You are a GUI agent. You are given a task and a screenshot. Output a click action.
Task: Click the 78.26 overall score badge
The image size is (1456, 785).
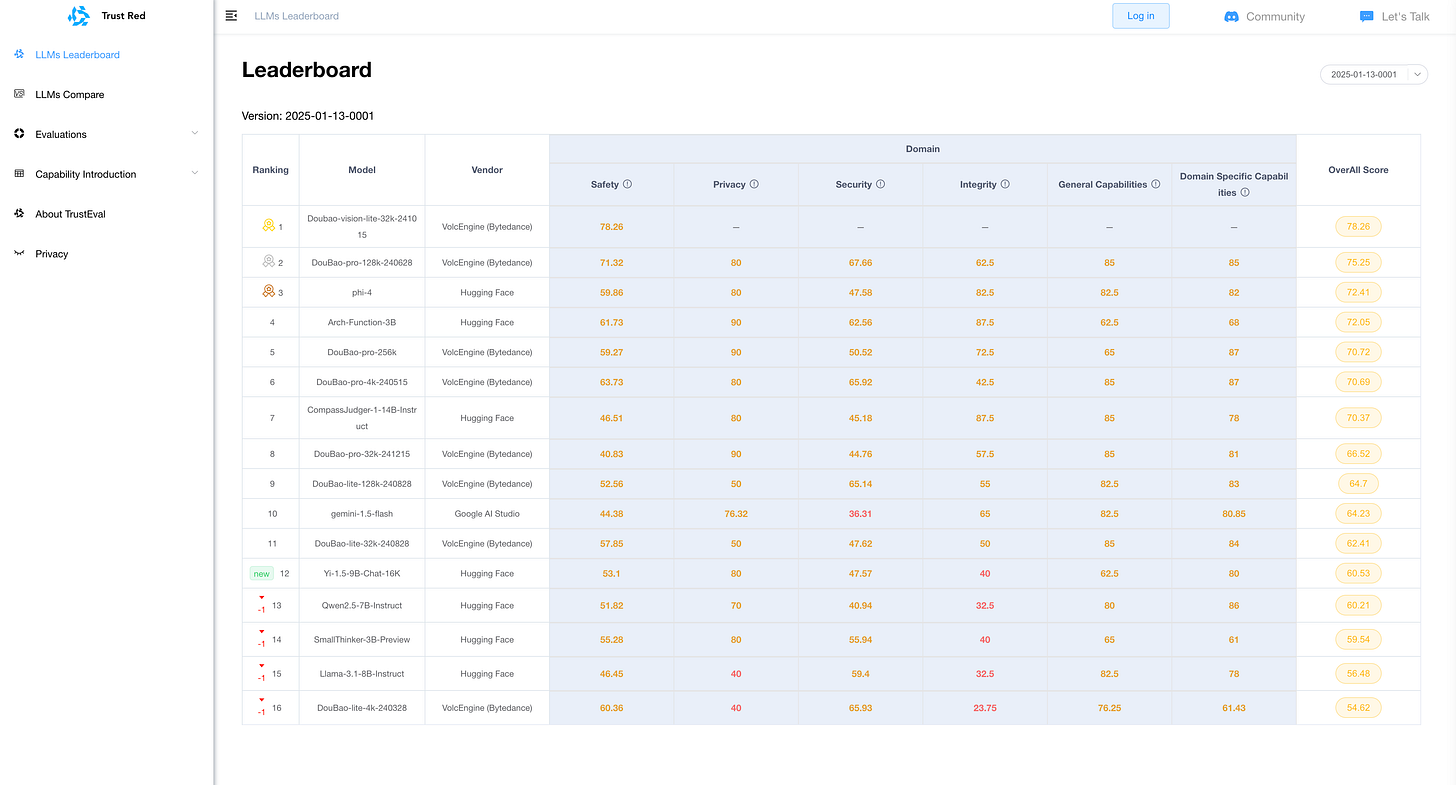click(x=1358, y=227)
